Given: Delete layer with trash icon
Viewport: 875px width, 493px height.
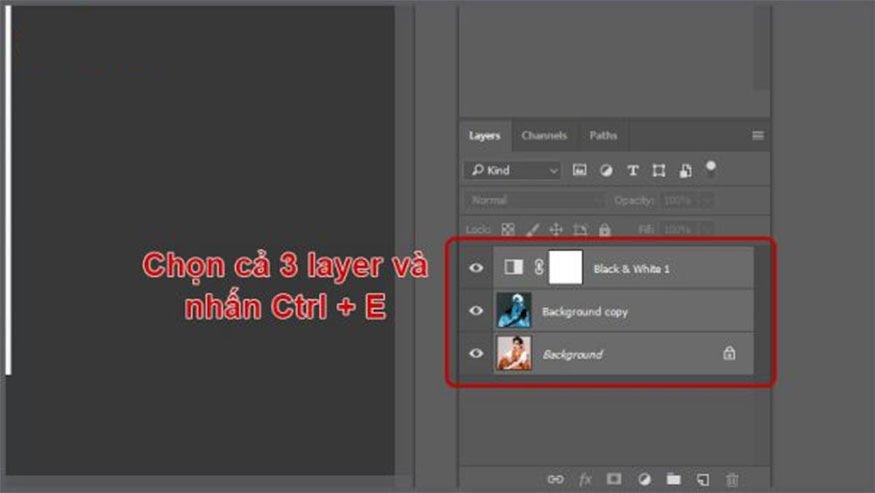Looking at the screenshot, I should [732, 479].
